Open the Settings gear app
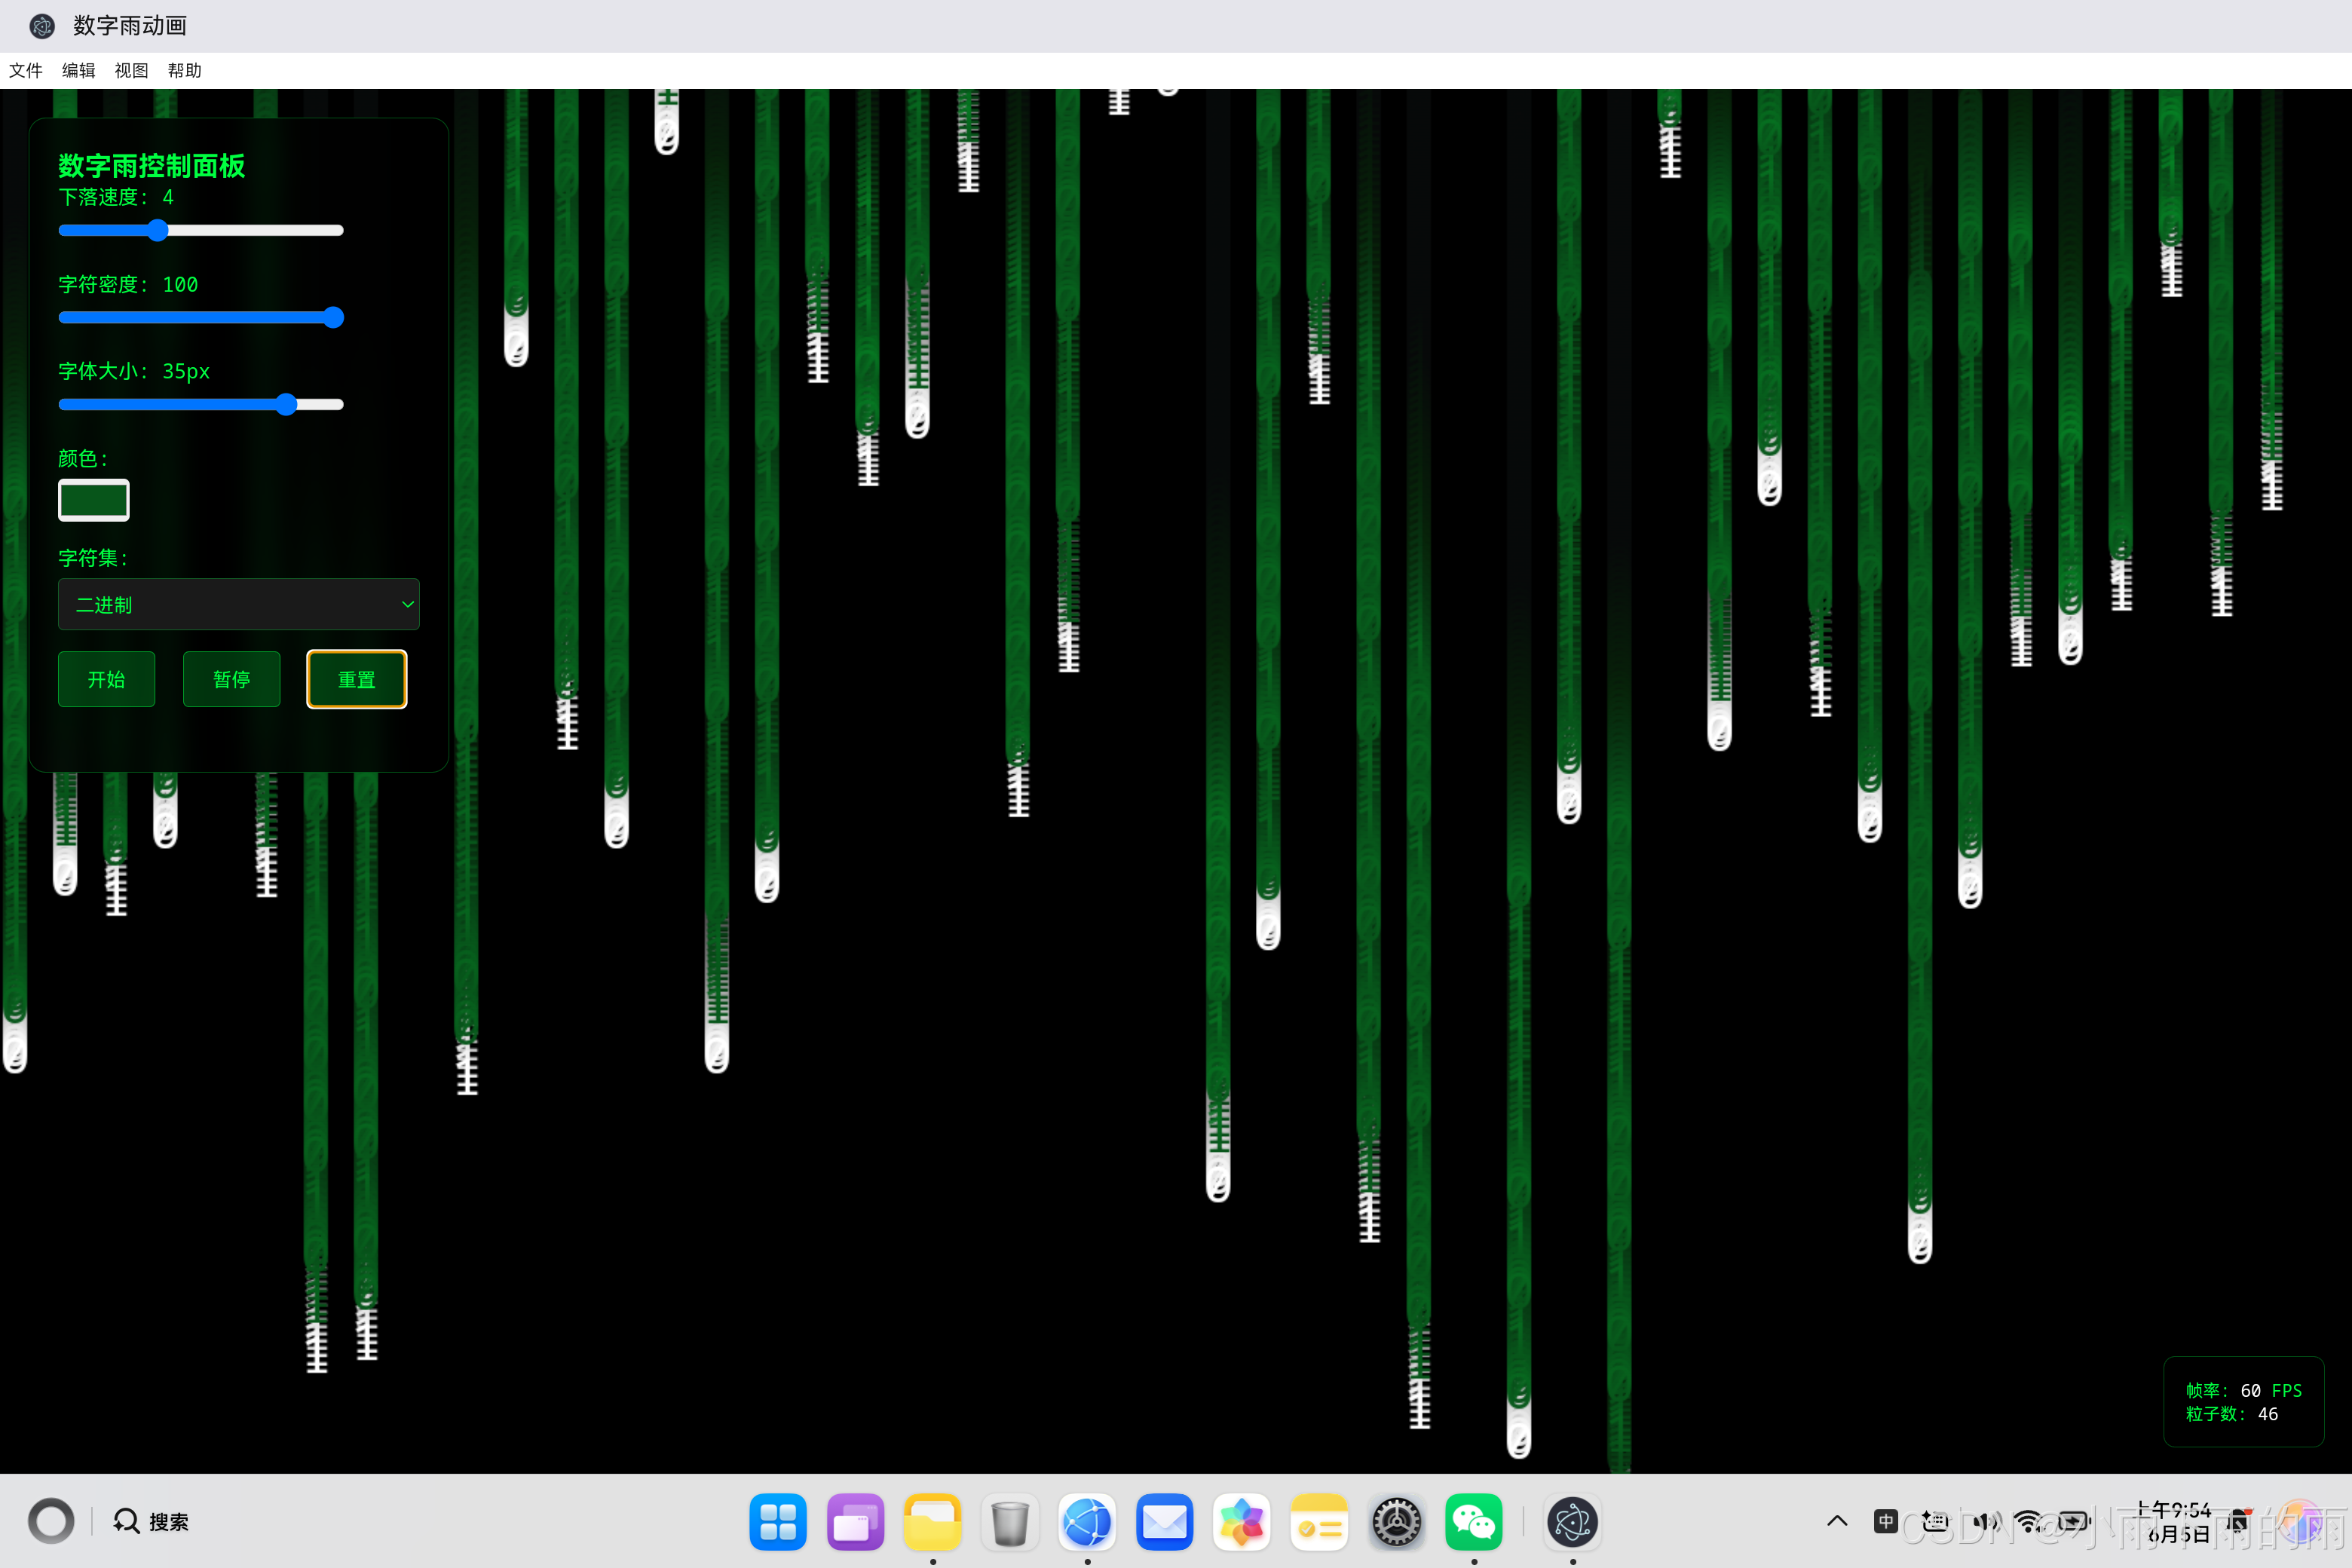2352x1568 pixels. coord(1396,1522)
